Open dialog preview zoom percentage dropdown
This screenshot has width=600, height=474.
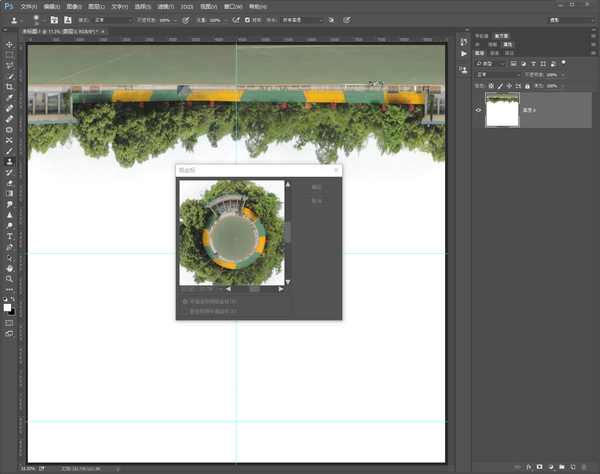tap(220, 289)
